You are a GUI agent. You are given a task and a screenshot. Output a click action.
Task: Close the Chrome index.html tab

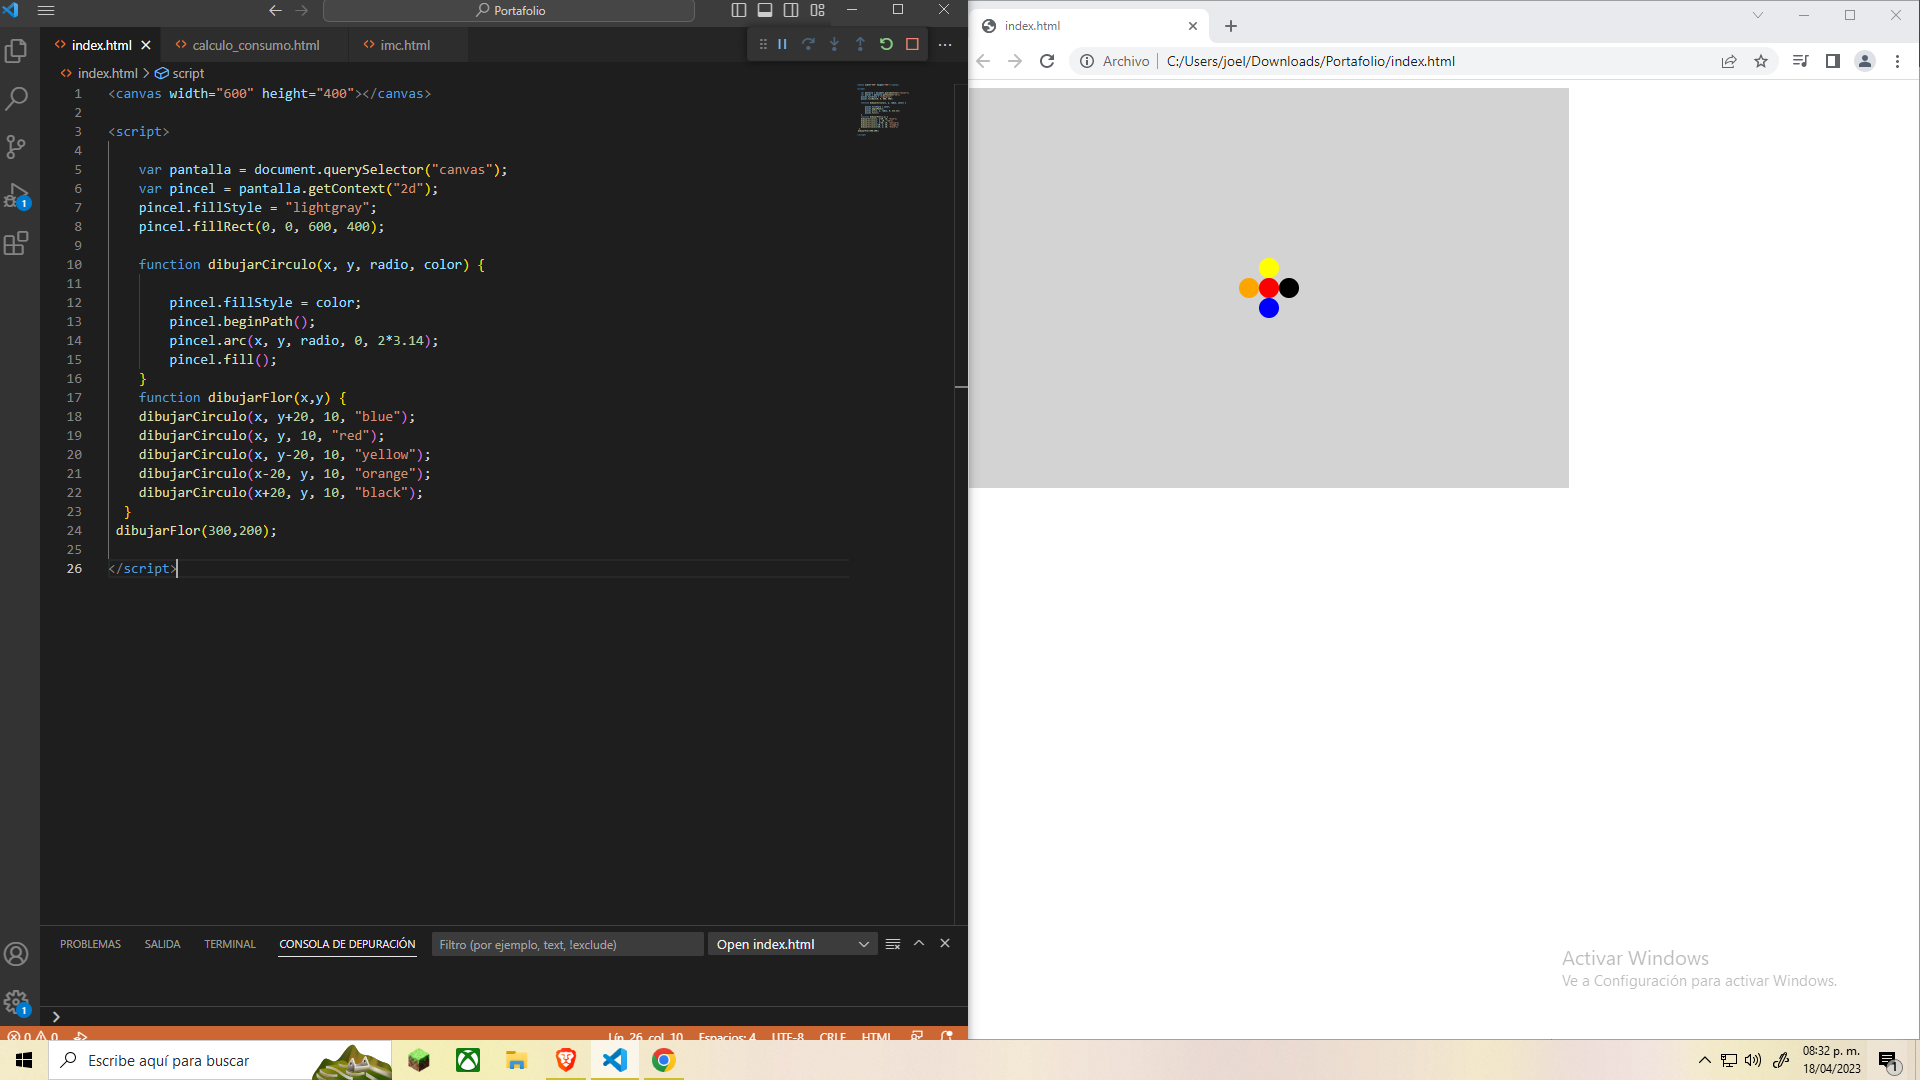tap(1193, 26)
